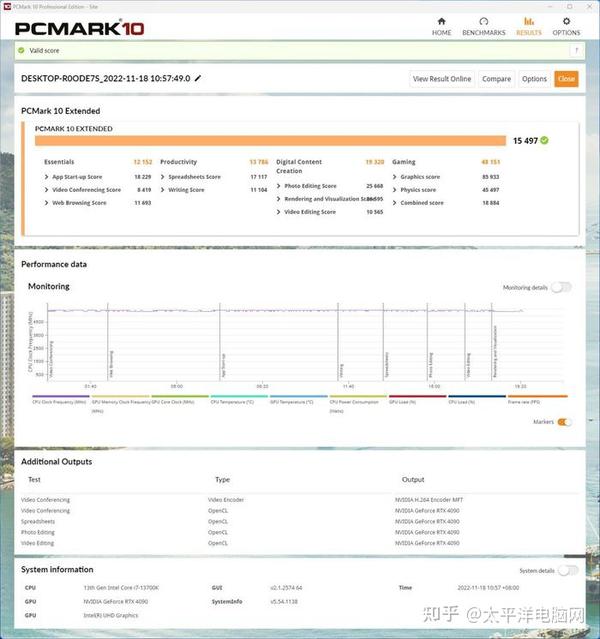Select the Results bar chart icon

[x=529, y=21]
